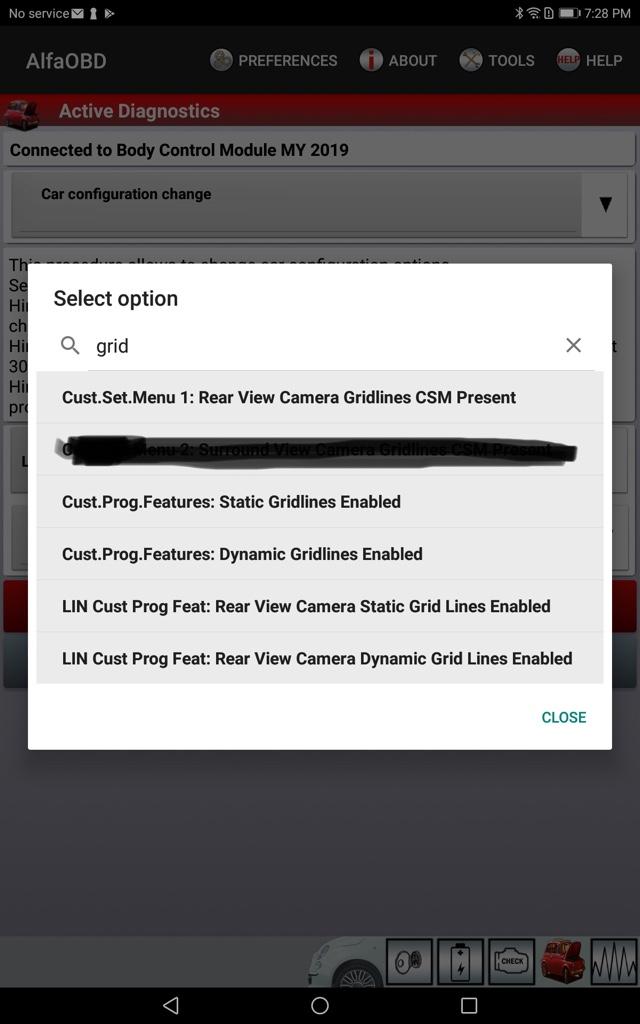Select LIN Rear View Camera Dynamic Grid Lines

click(320, 658)
